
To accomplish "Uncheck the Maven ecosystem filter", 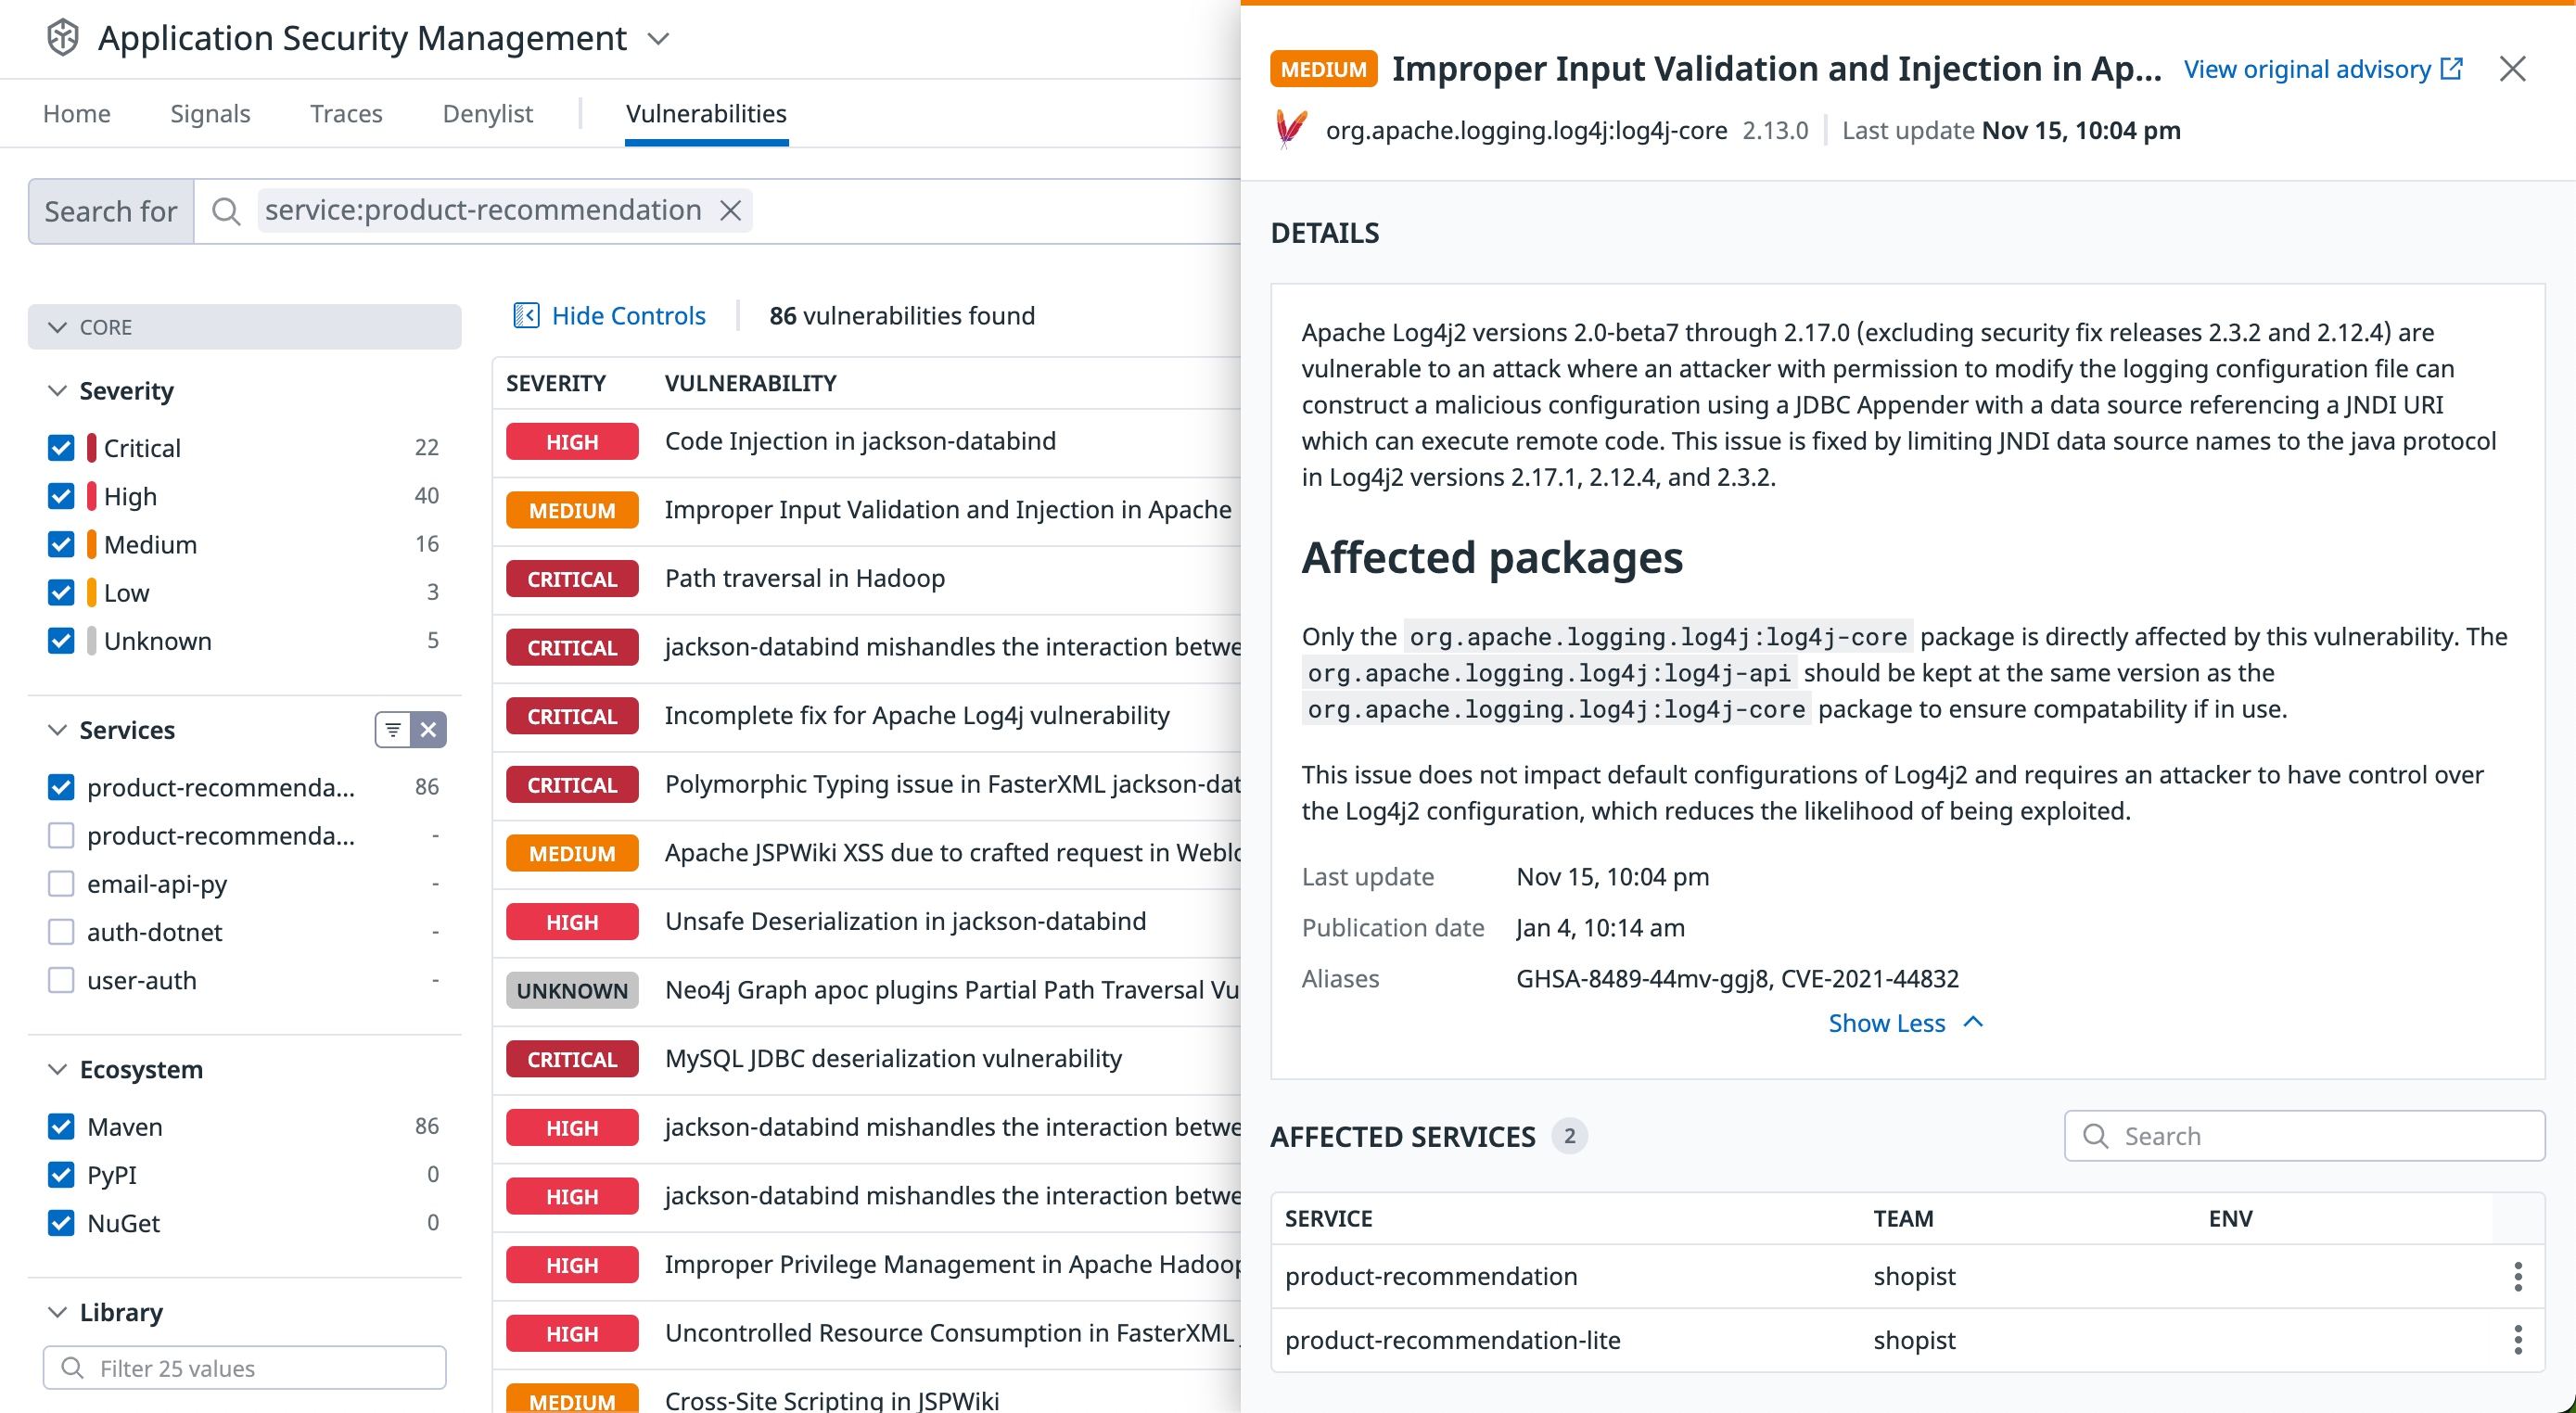I will point(61,1126).
